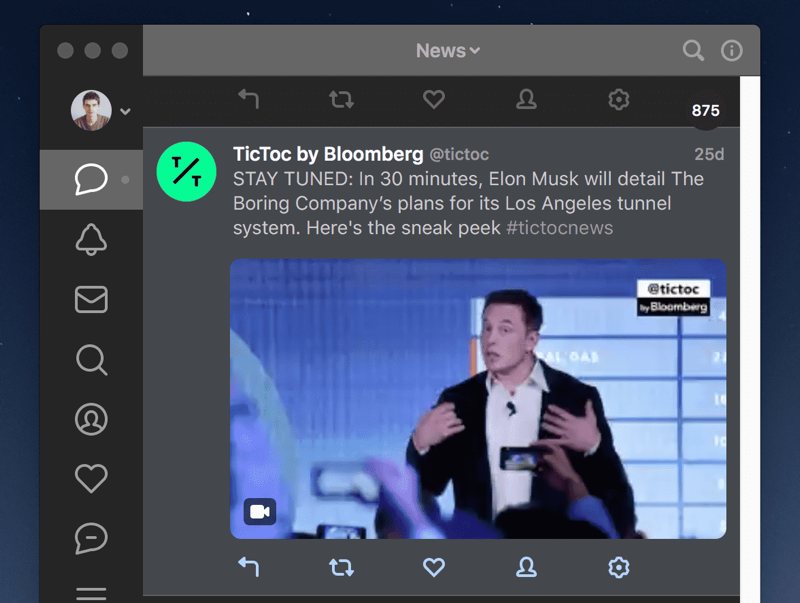Show liked tweets via sidebar heart icon
Image resolution: width=800 pixels, height=603 pixels.
point(91,479)
